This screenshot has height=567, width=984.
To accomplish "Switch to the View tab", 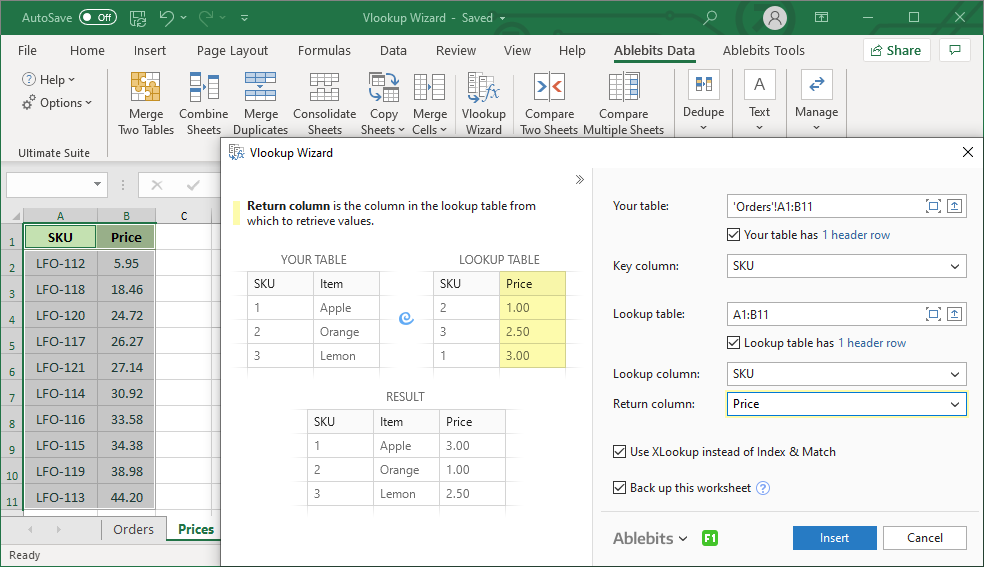I will [x=517, y=50].
